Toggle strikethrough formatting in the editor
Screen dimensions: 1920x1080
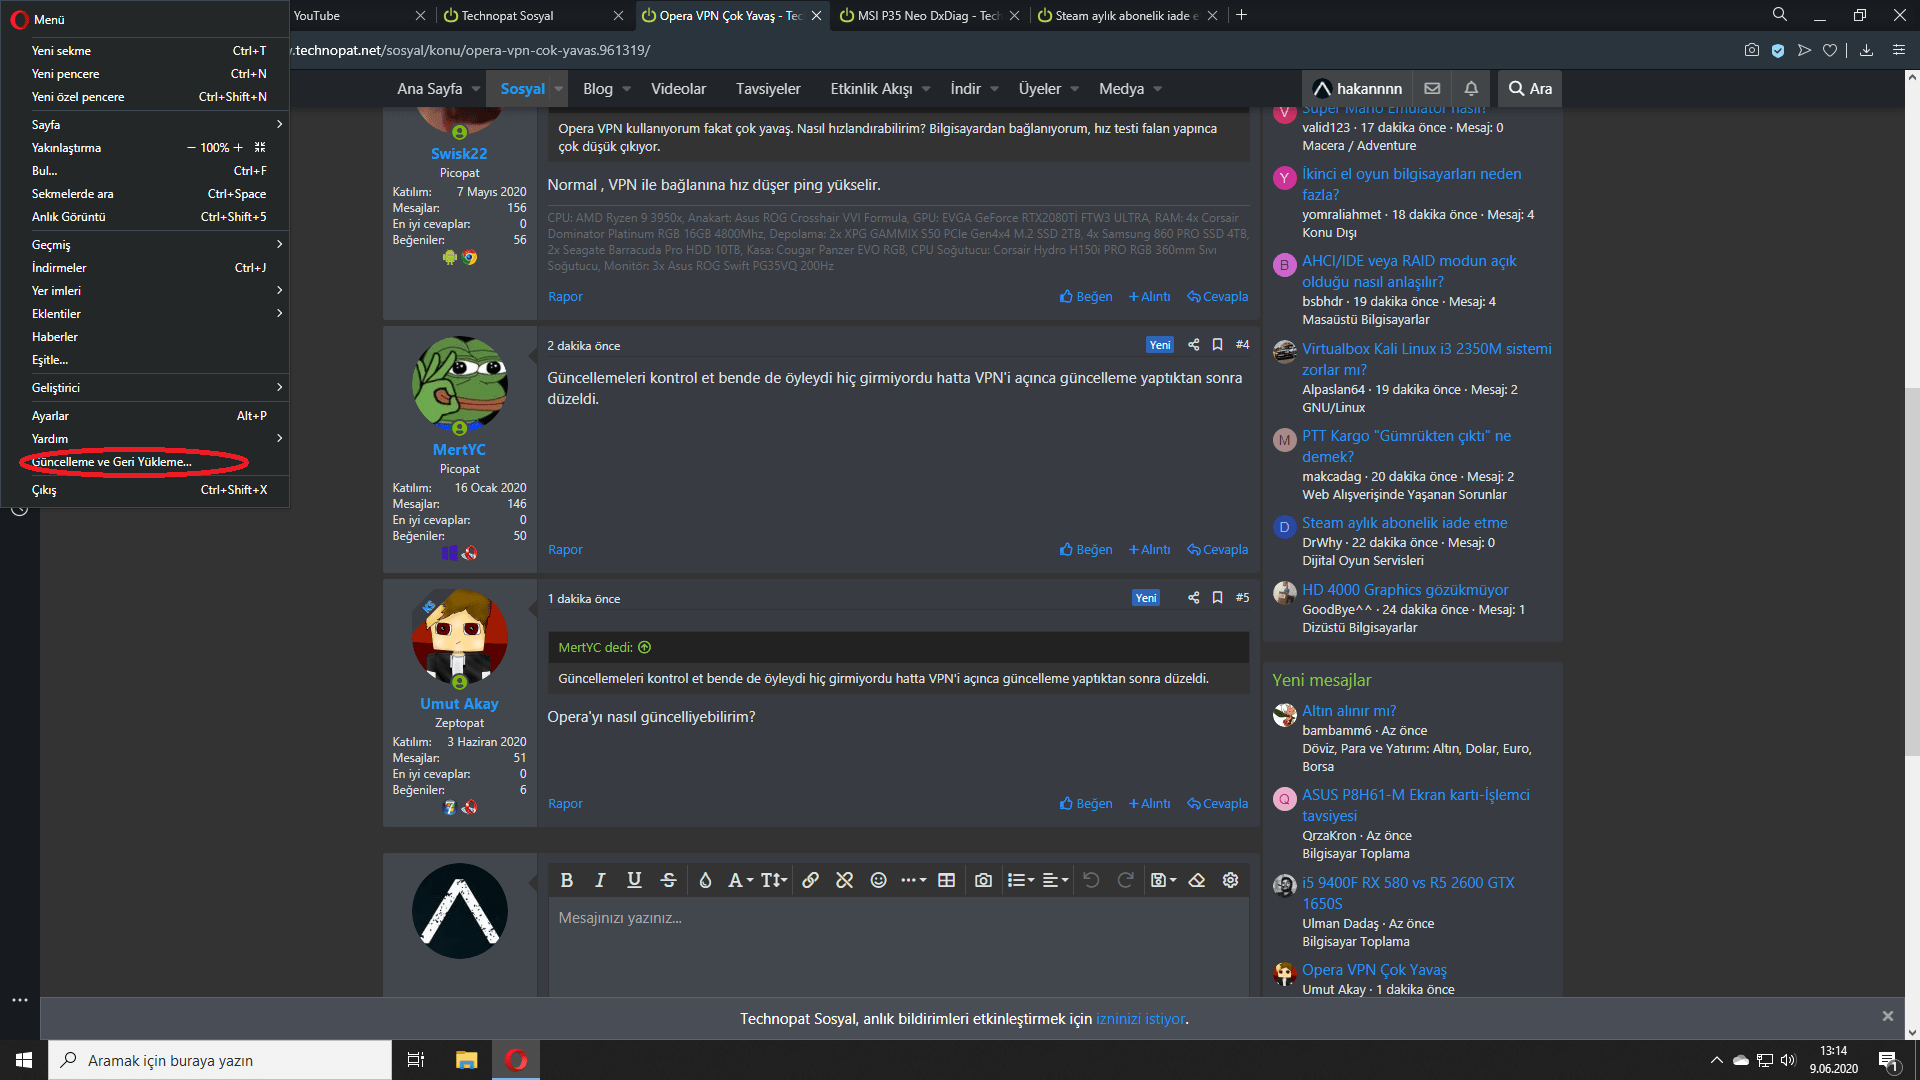tap(668, 880)
